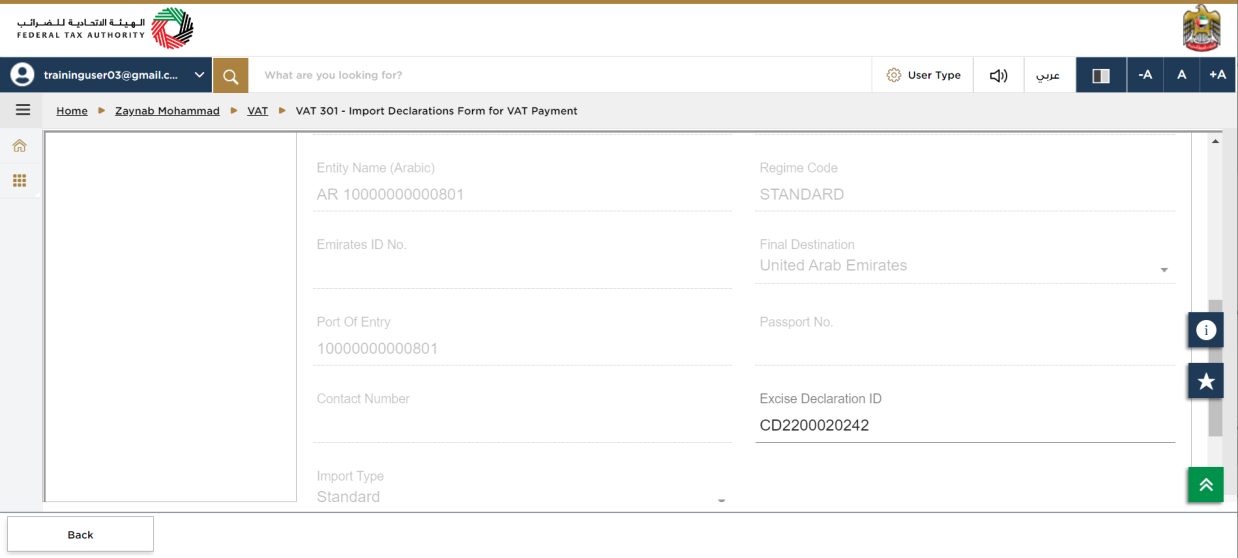The image size is (1238, 558).
Task: Decrease font size with -A
Action: click(x=1145, y=75)
